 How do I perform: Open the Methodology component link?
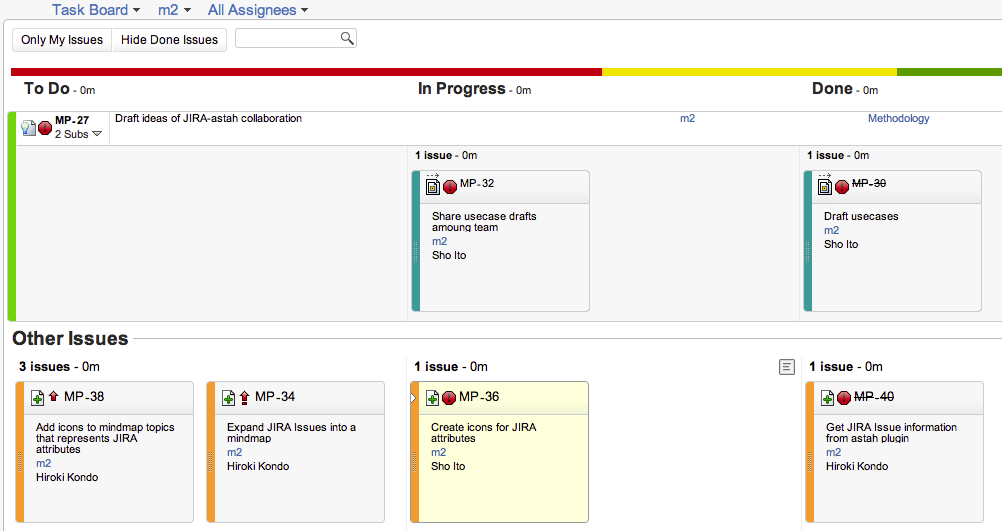898,119
